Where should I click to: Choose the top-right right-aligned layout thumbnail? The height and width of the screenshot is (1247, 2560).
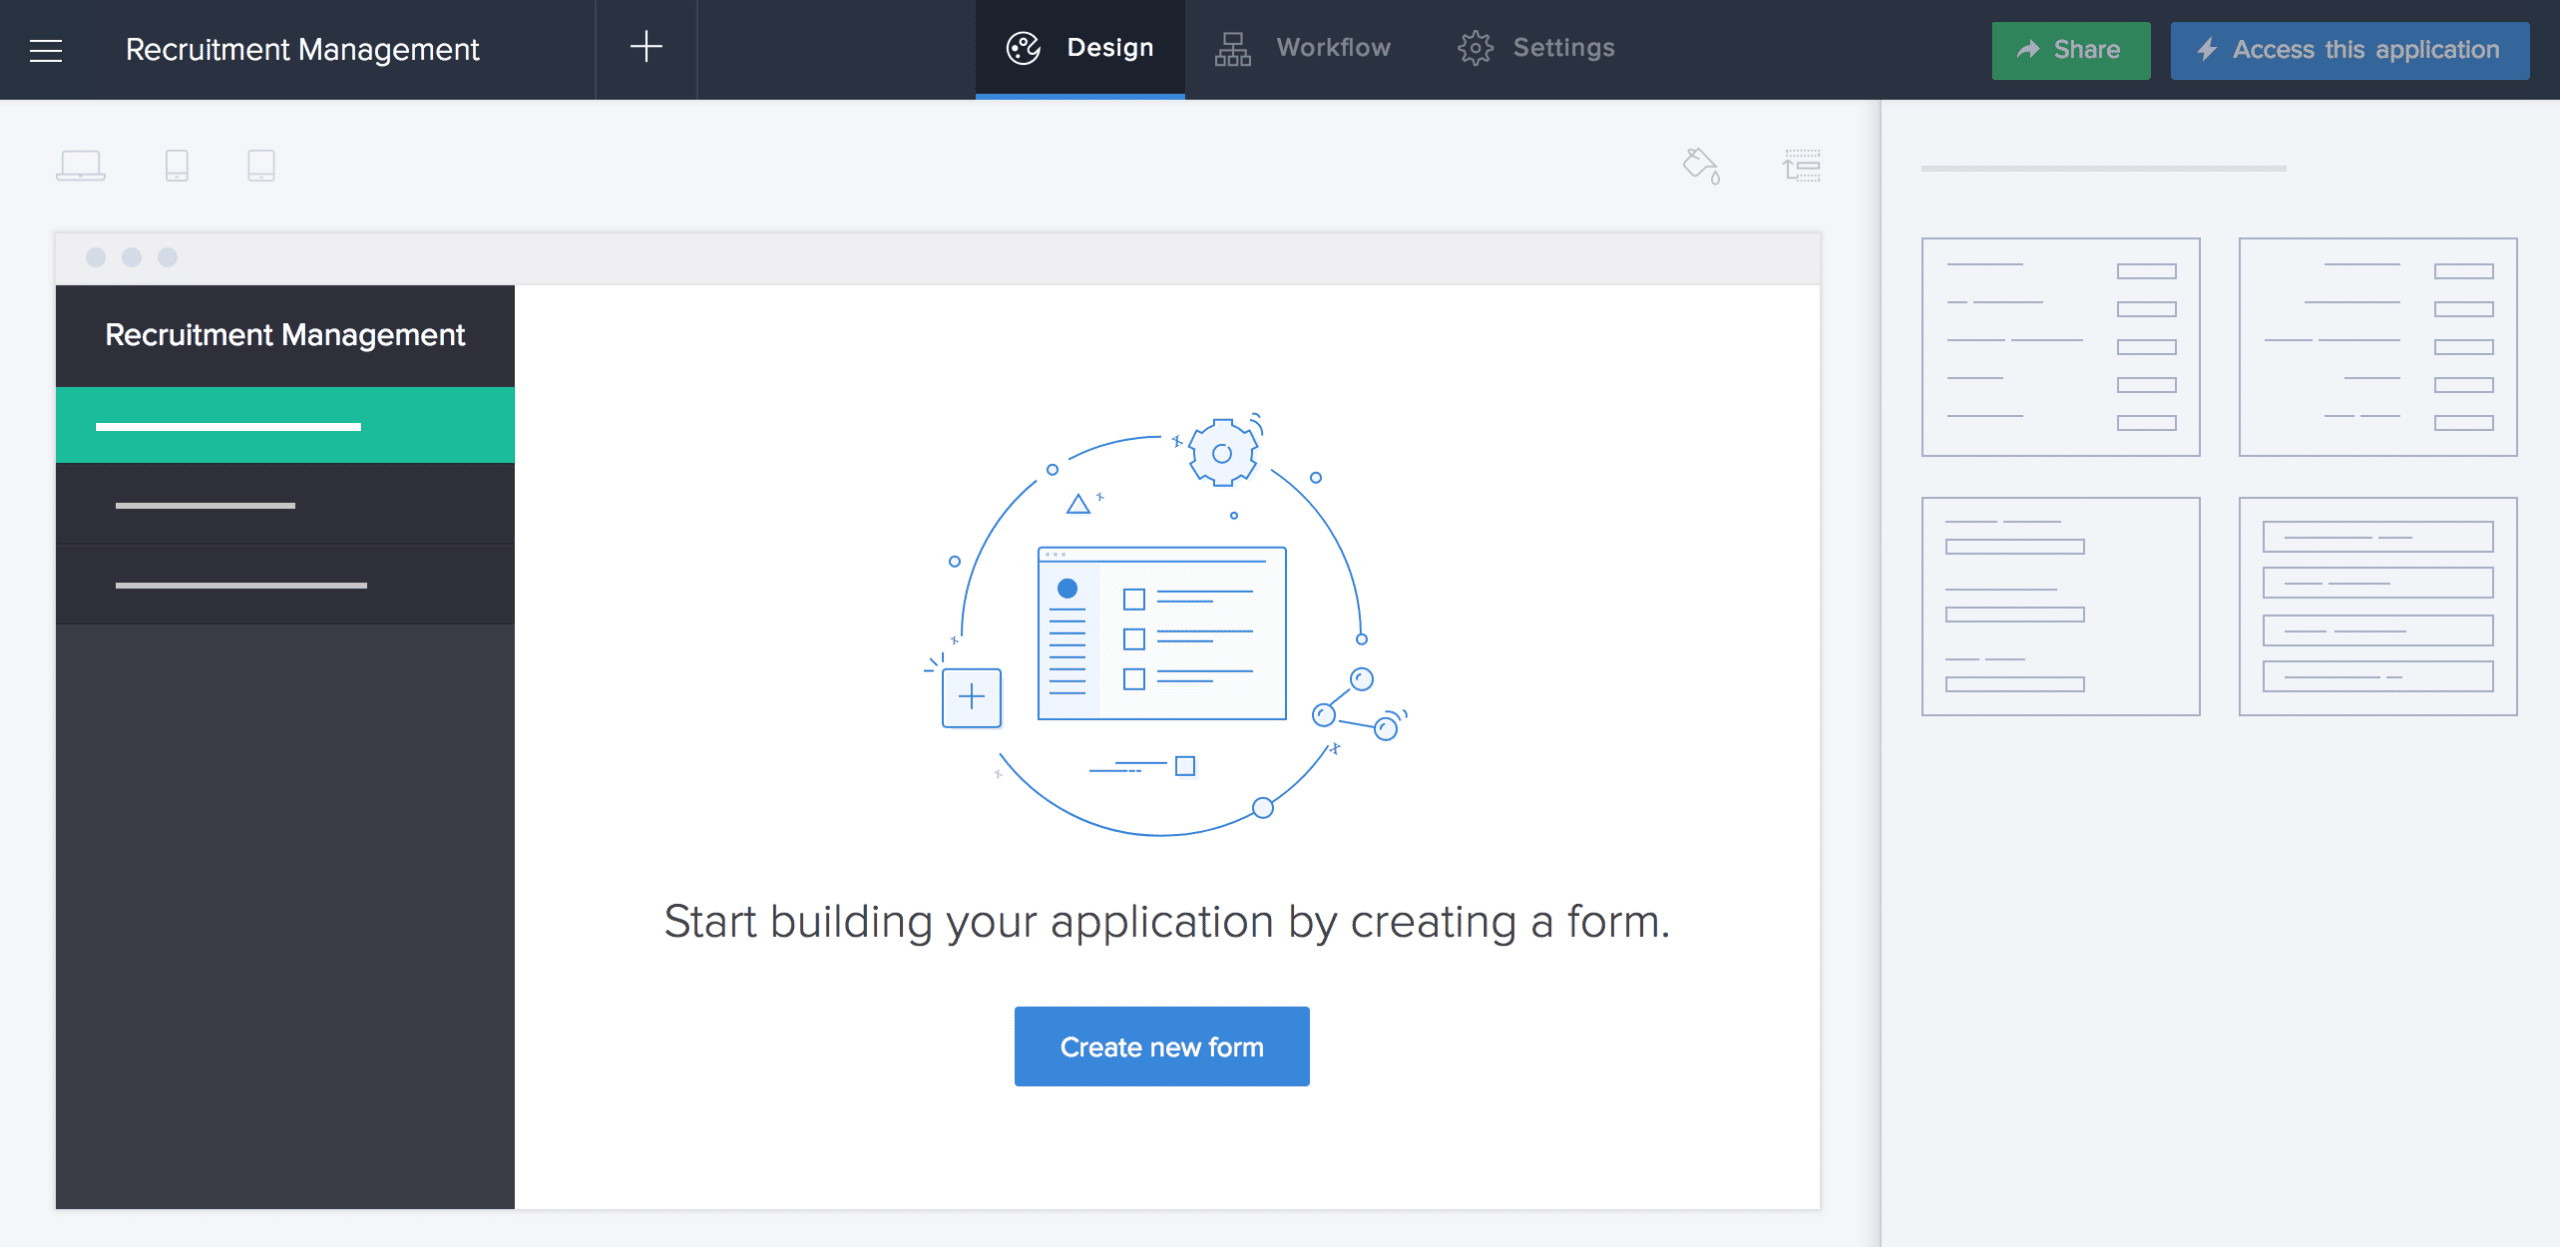[2377, 347]
